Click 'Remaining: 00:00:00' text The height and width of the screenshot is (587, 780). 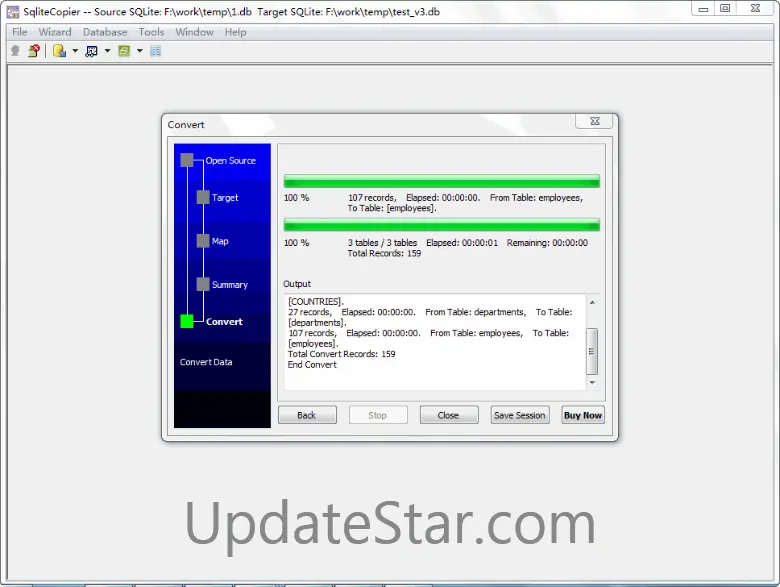[547, 243]
